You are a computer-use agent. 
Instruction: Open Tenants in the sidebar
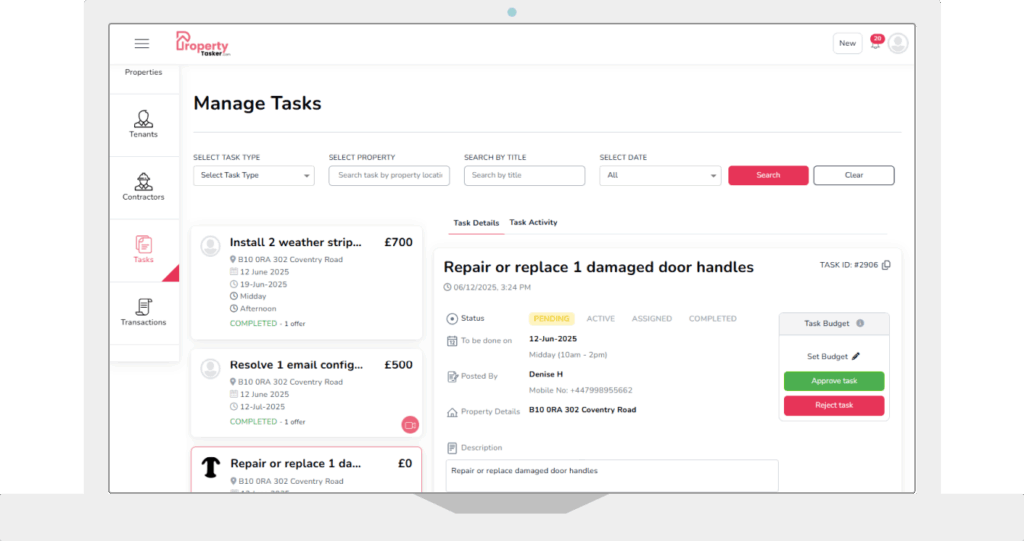click(x=143, y=124)
